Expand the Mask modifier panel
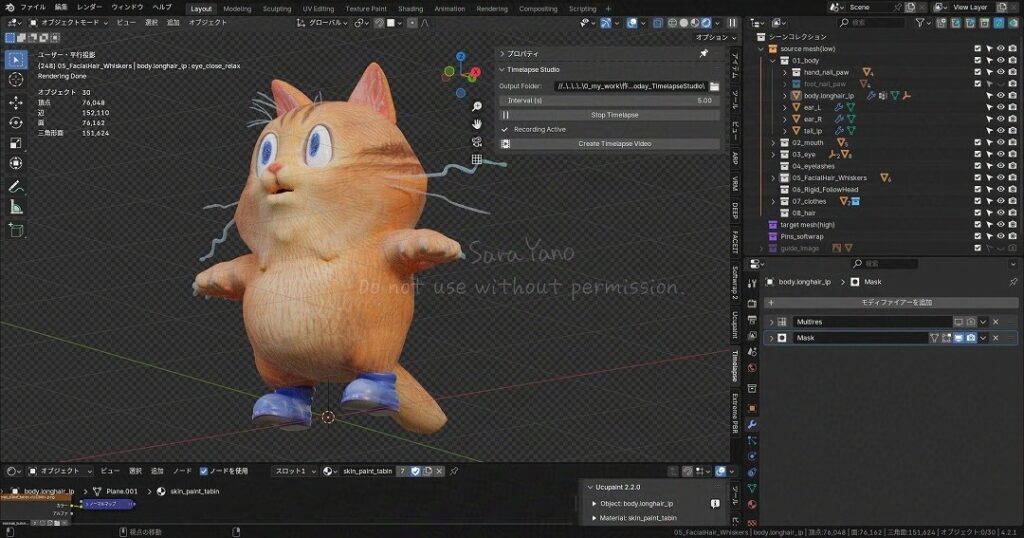The height and width of the screenshot is (538, 1024). pyautogui.click(x=771, y=338)
